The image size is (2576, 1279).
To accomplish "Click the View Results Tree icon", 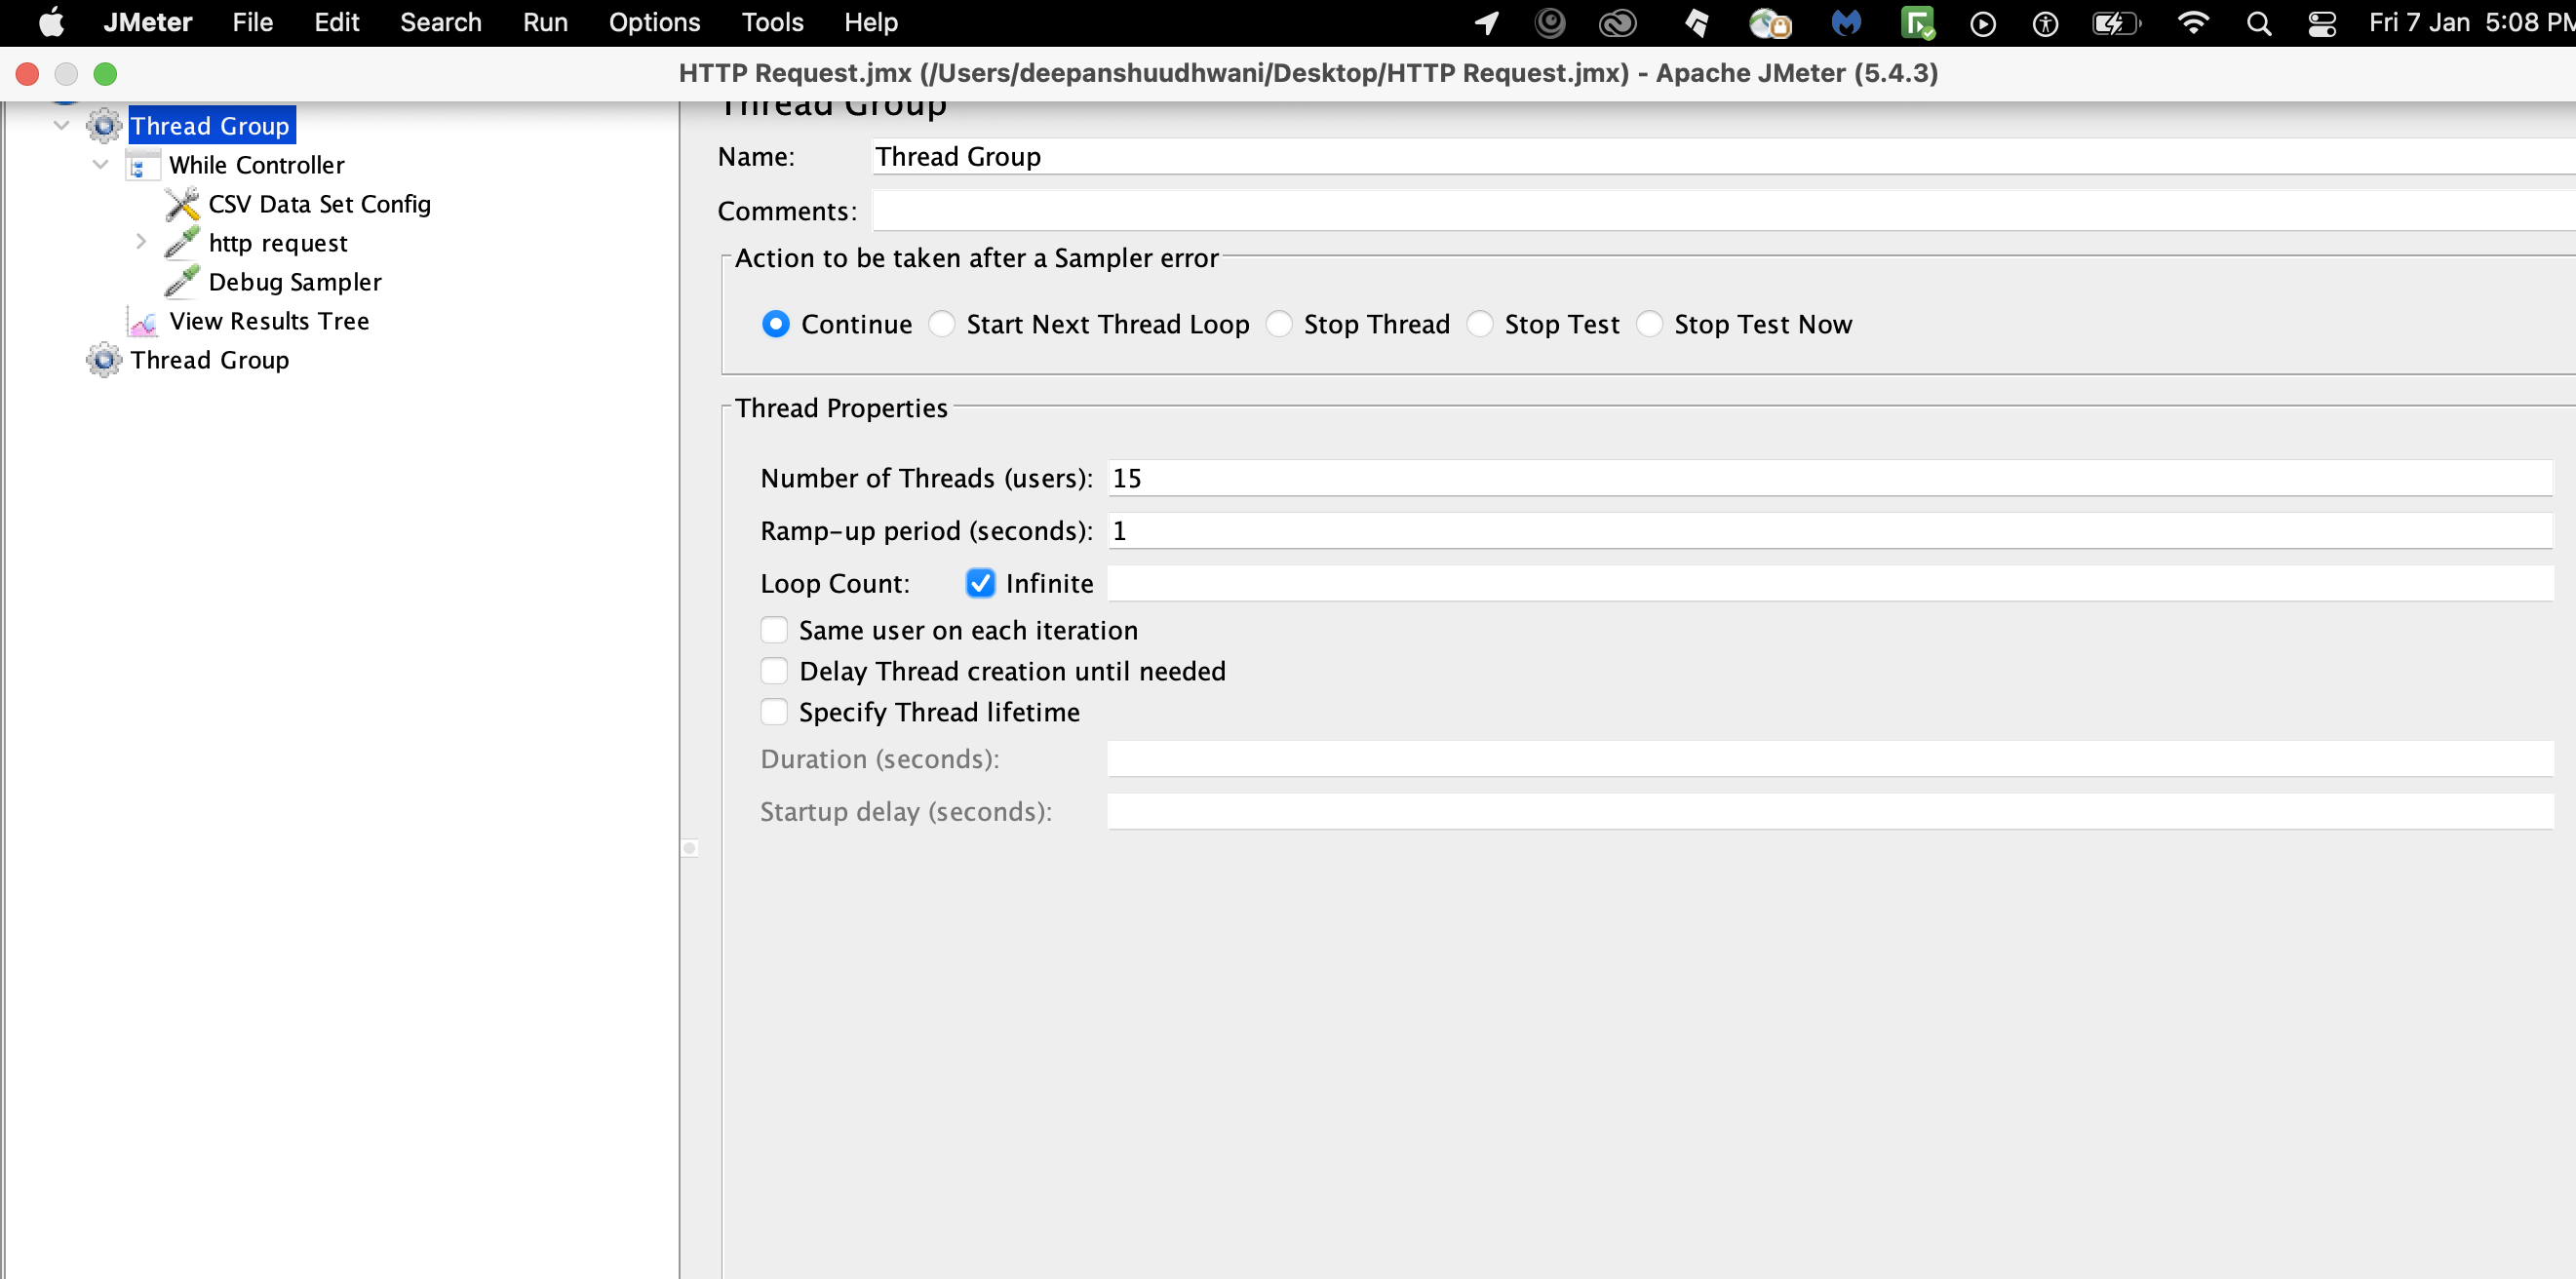I will [139, 320].
